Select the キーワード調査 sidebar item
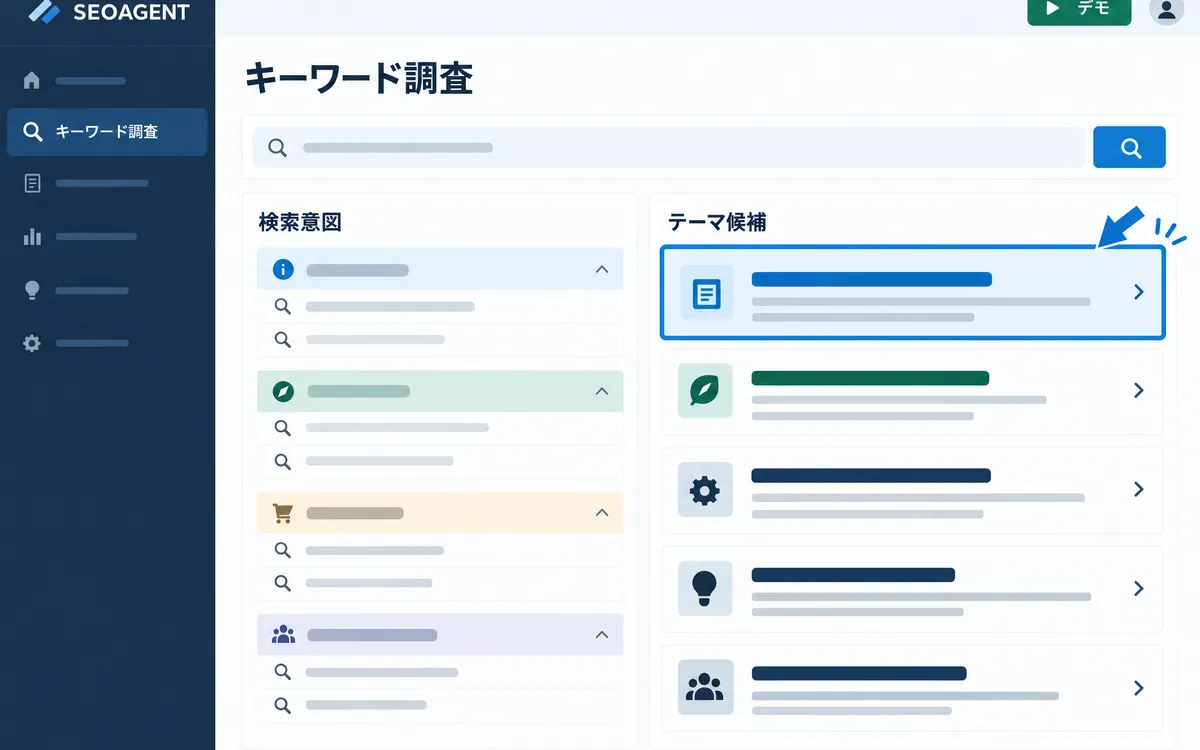Image resolution: width=1200 pixels, height=750 pixels. [107, 132]
